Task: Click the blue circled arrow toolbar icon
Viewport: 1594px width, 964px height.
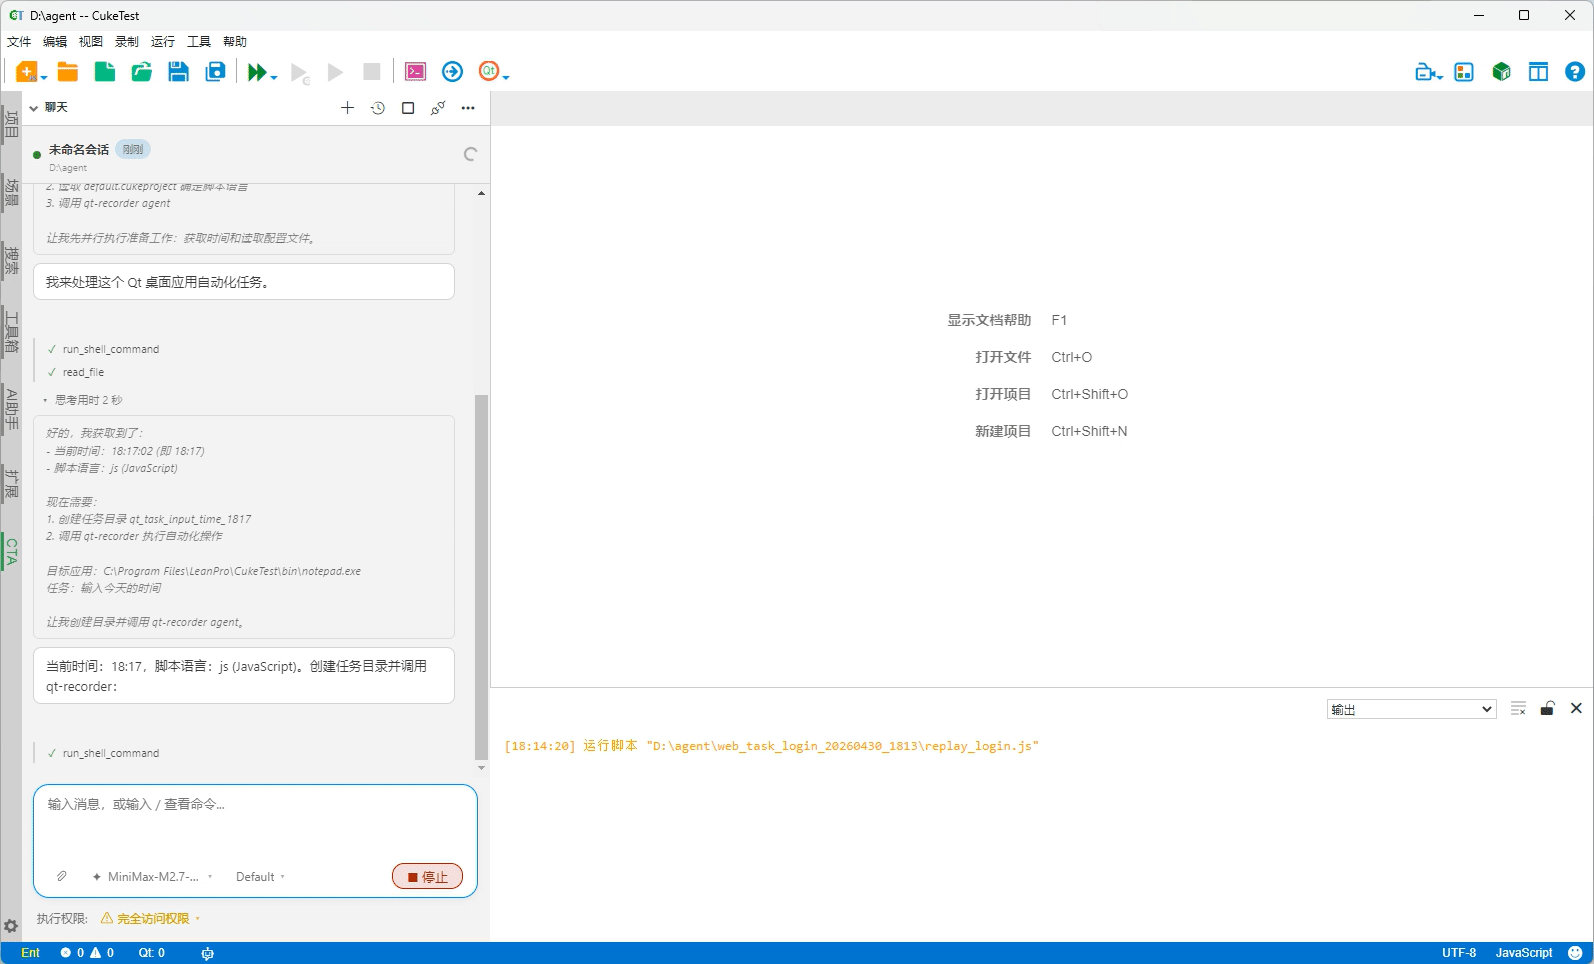Action: click(x=452, y=72)
